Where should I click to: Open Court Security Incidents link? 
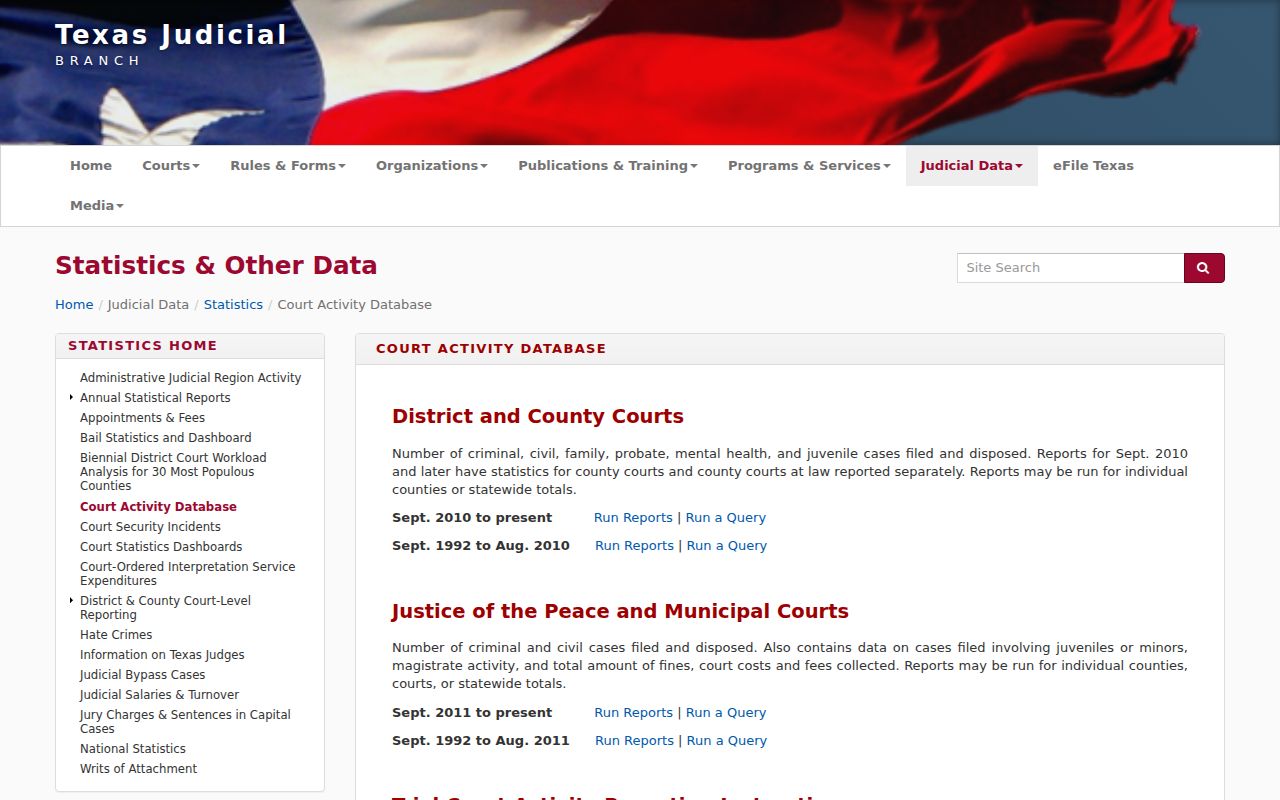click(150, 527)
